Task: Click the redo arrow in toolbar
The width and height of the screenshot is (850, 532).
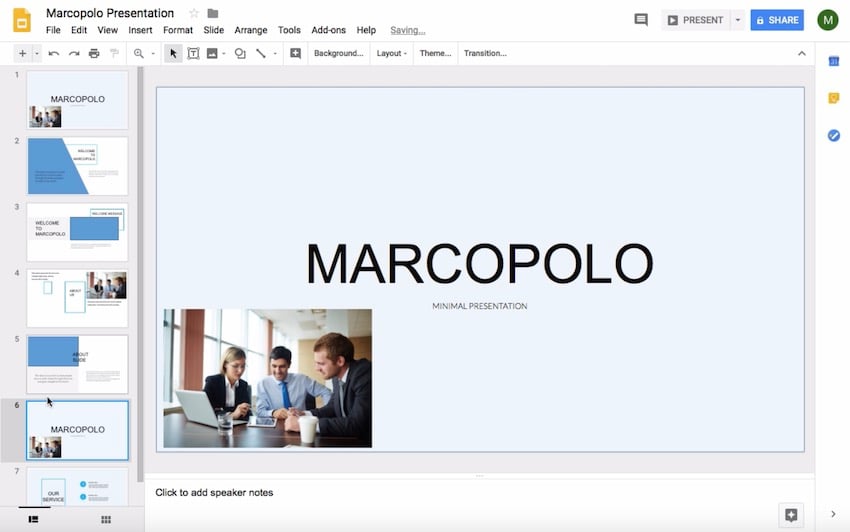Action: [x=73, y=53]
